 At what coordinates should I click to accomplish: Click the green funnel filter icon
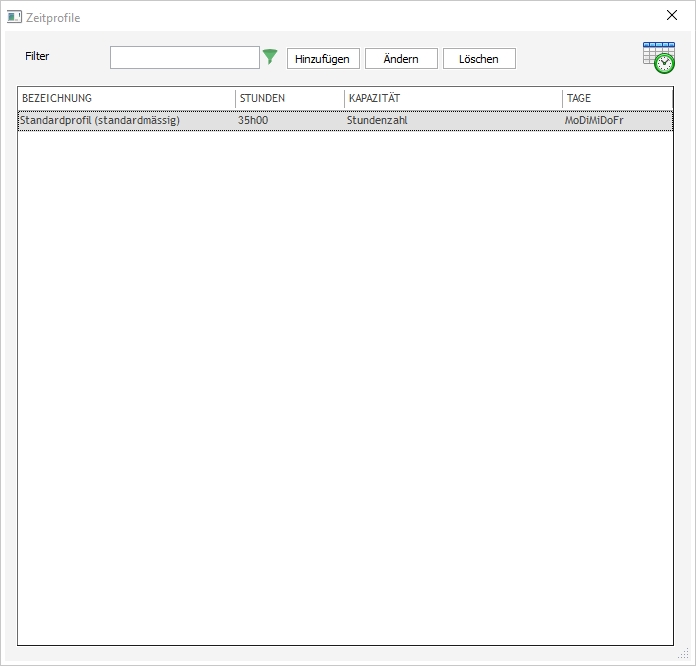click(270, 57)
